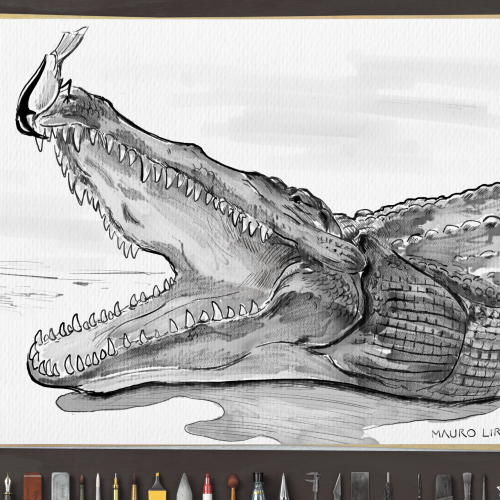Click the crocodile drawing canvas
500x500 pixels.
(x=250, y=232)
